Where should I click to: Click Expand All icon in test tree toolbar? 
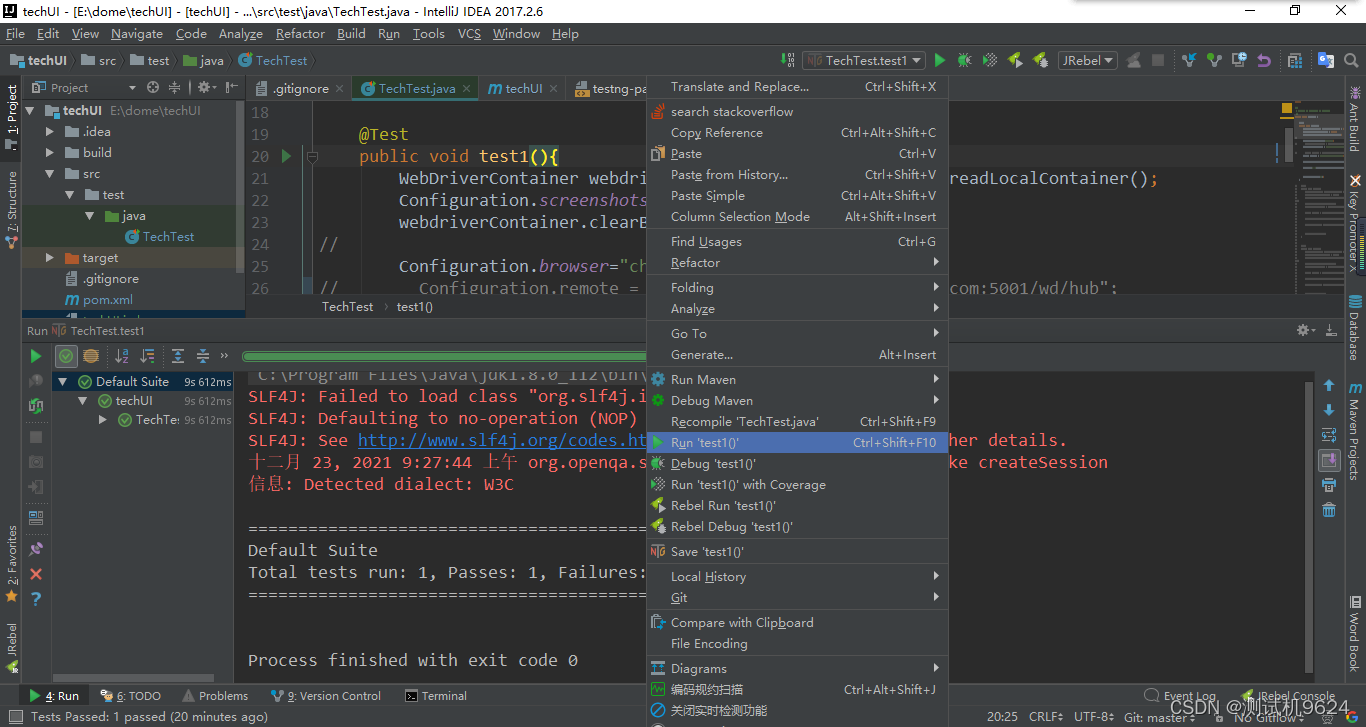178,356
